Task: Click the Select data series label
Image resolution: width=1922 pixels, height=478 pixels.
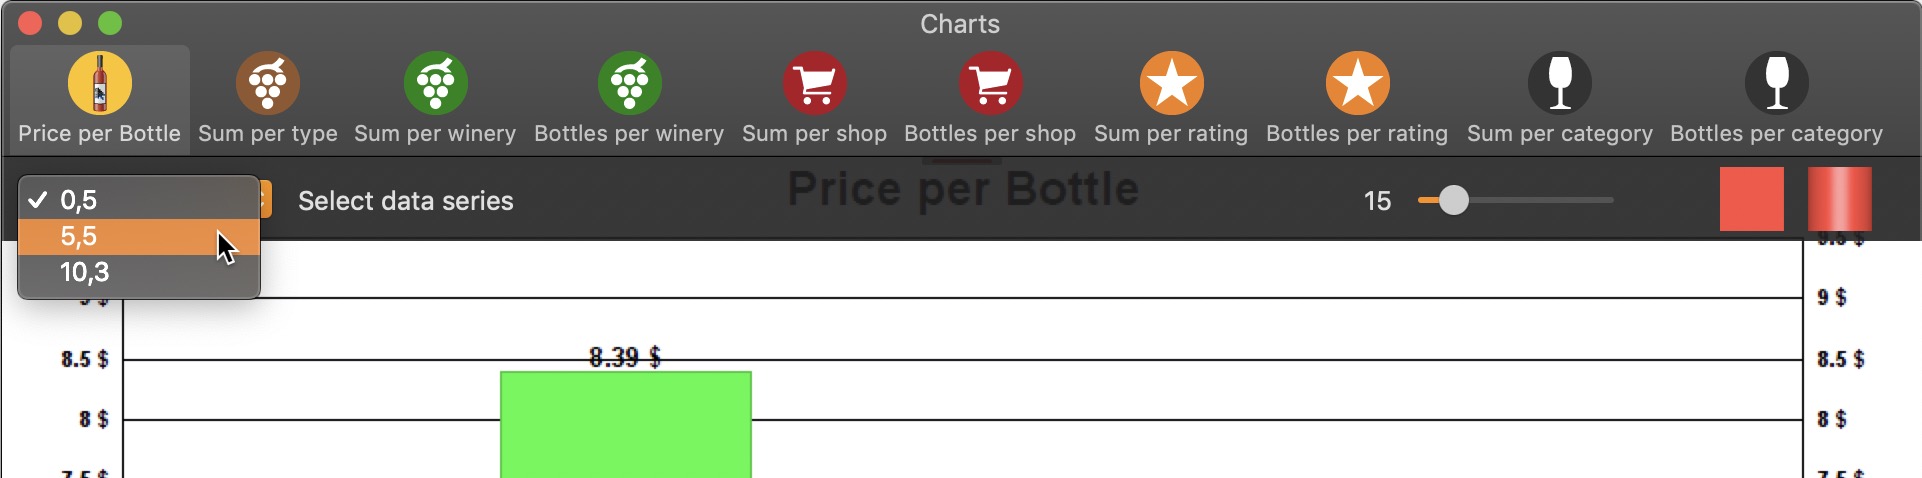Action: point(406,201)
